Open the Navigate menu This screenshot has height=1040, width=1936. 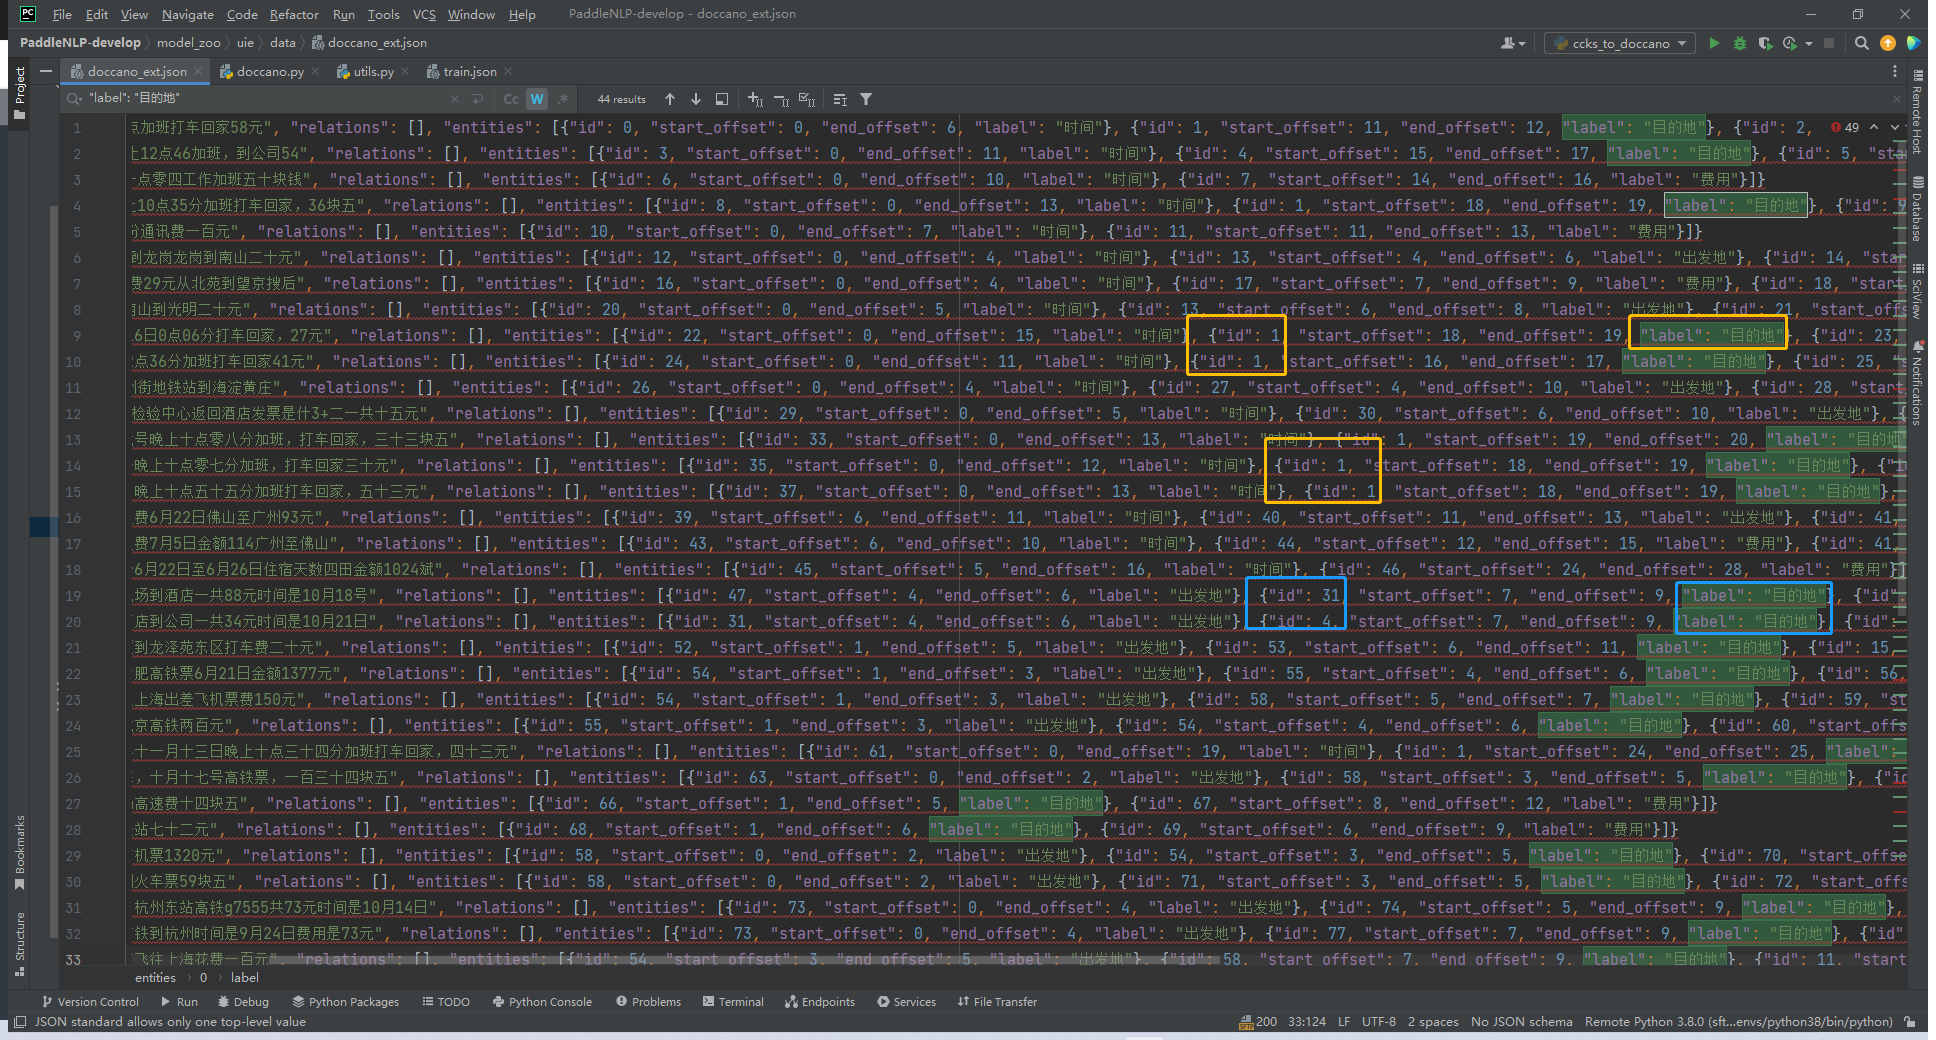pos(188,14)
